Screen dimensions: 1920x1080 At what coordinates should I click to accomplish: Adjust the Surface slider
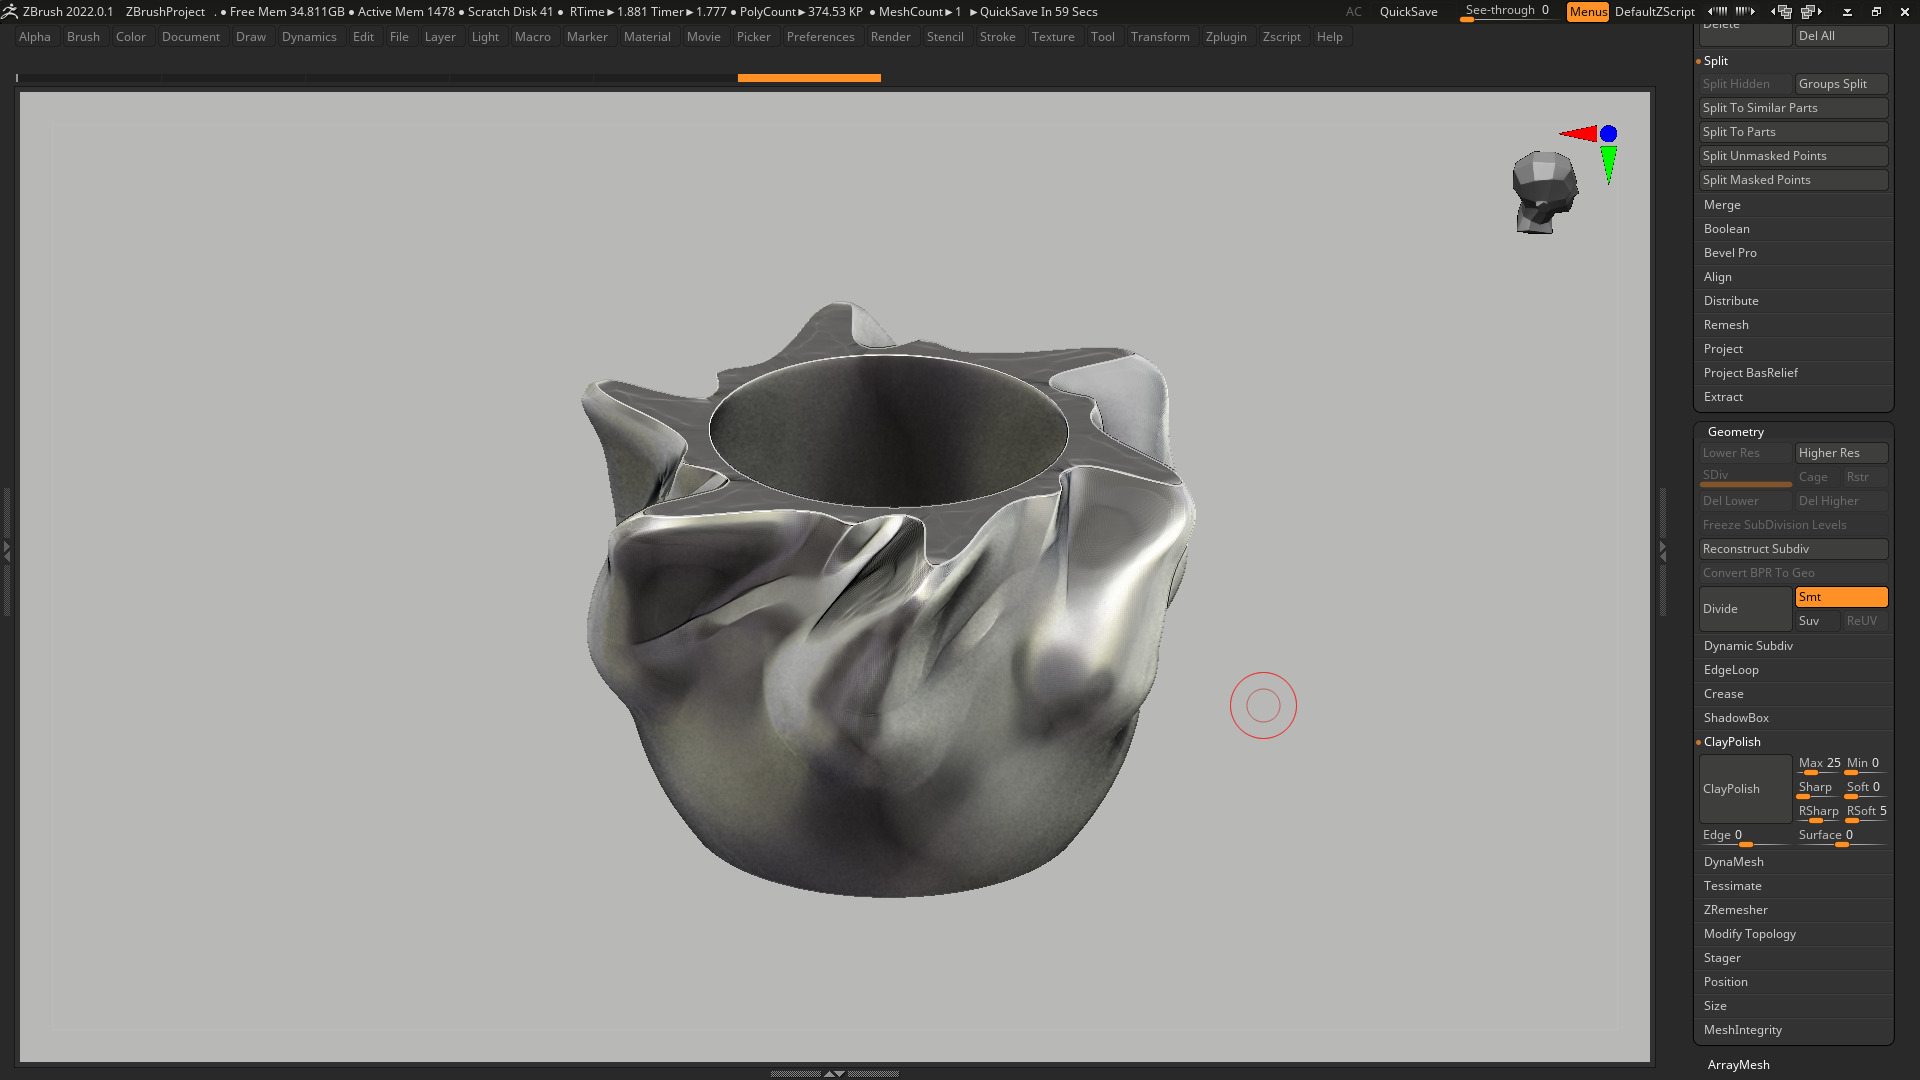click(1841, 837)
